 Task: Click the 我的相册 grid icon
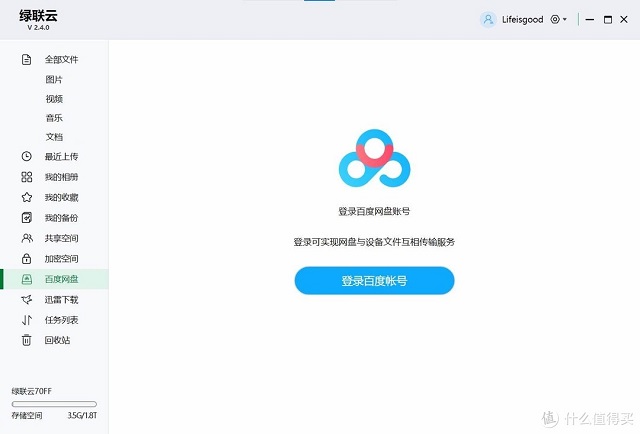coord(27,177)
